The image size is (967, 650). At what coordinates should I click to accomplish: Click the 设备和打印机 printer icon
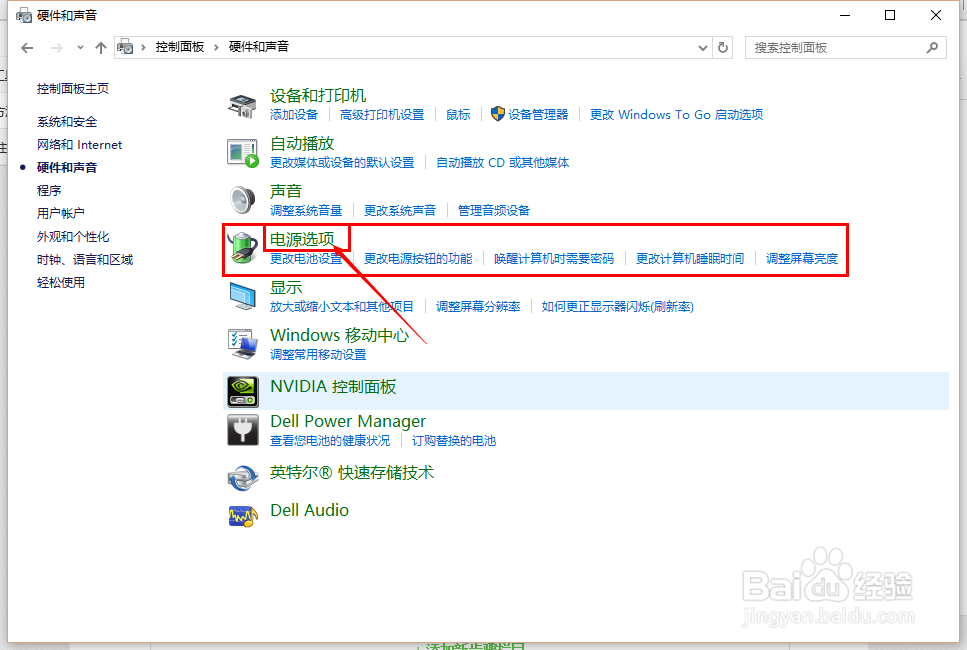click(242, 102)
